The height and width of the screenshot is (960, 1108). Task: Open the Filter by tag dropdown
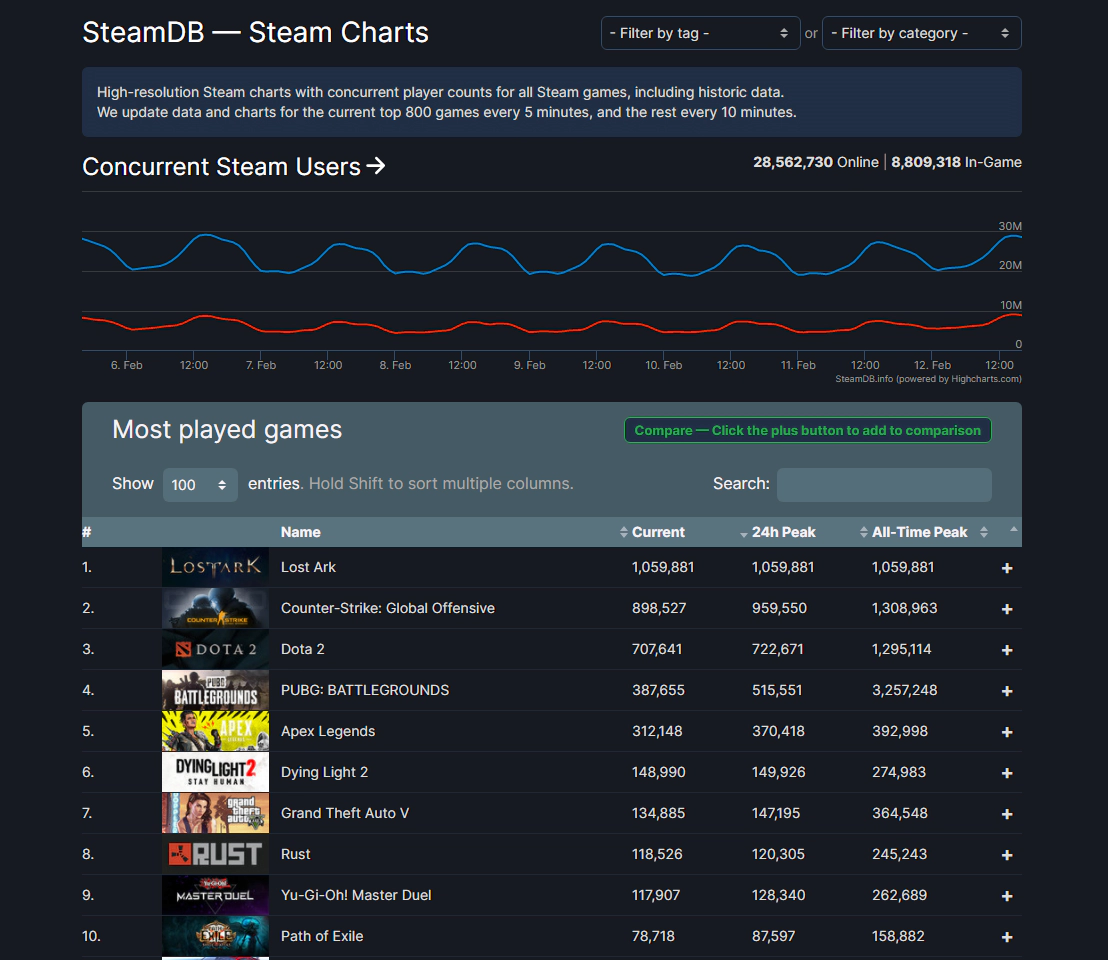(x=700, y=33)
